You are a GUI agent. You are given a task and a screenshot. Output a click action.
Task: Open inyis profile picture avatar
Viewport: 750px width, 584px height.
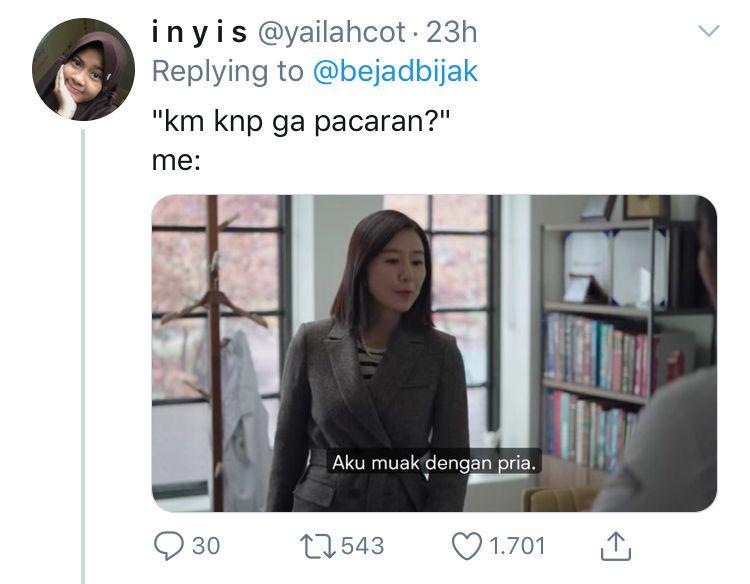click(83, 69)
